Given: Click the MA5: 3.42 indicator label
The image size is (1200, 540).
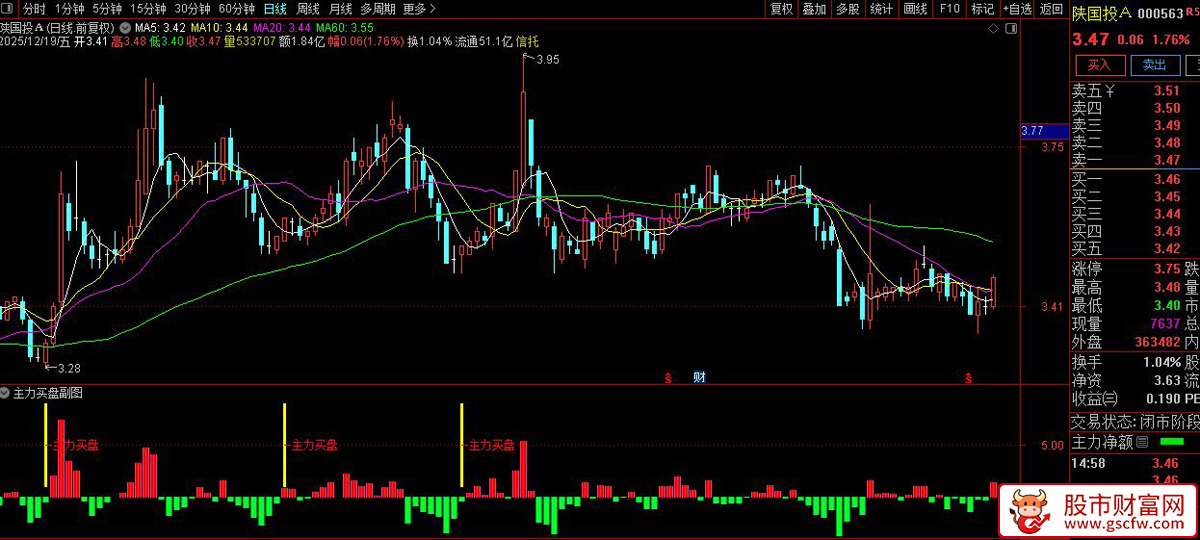Looking at the screenshot, I should [x=158, y=27].
